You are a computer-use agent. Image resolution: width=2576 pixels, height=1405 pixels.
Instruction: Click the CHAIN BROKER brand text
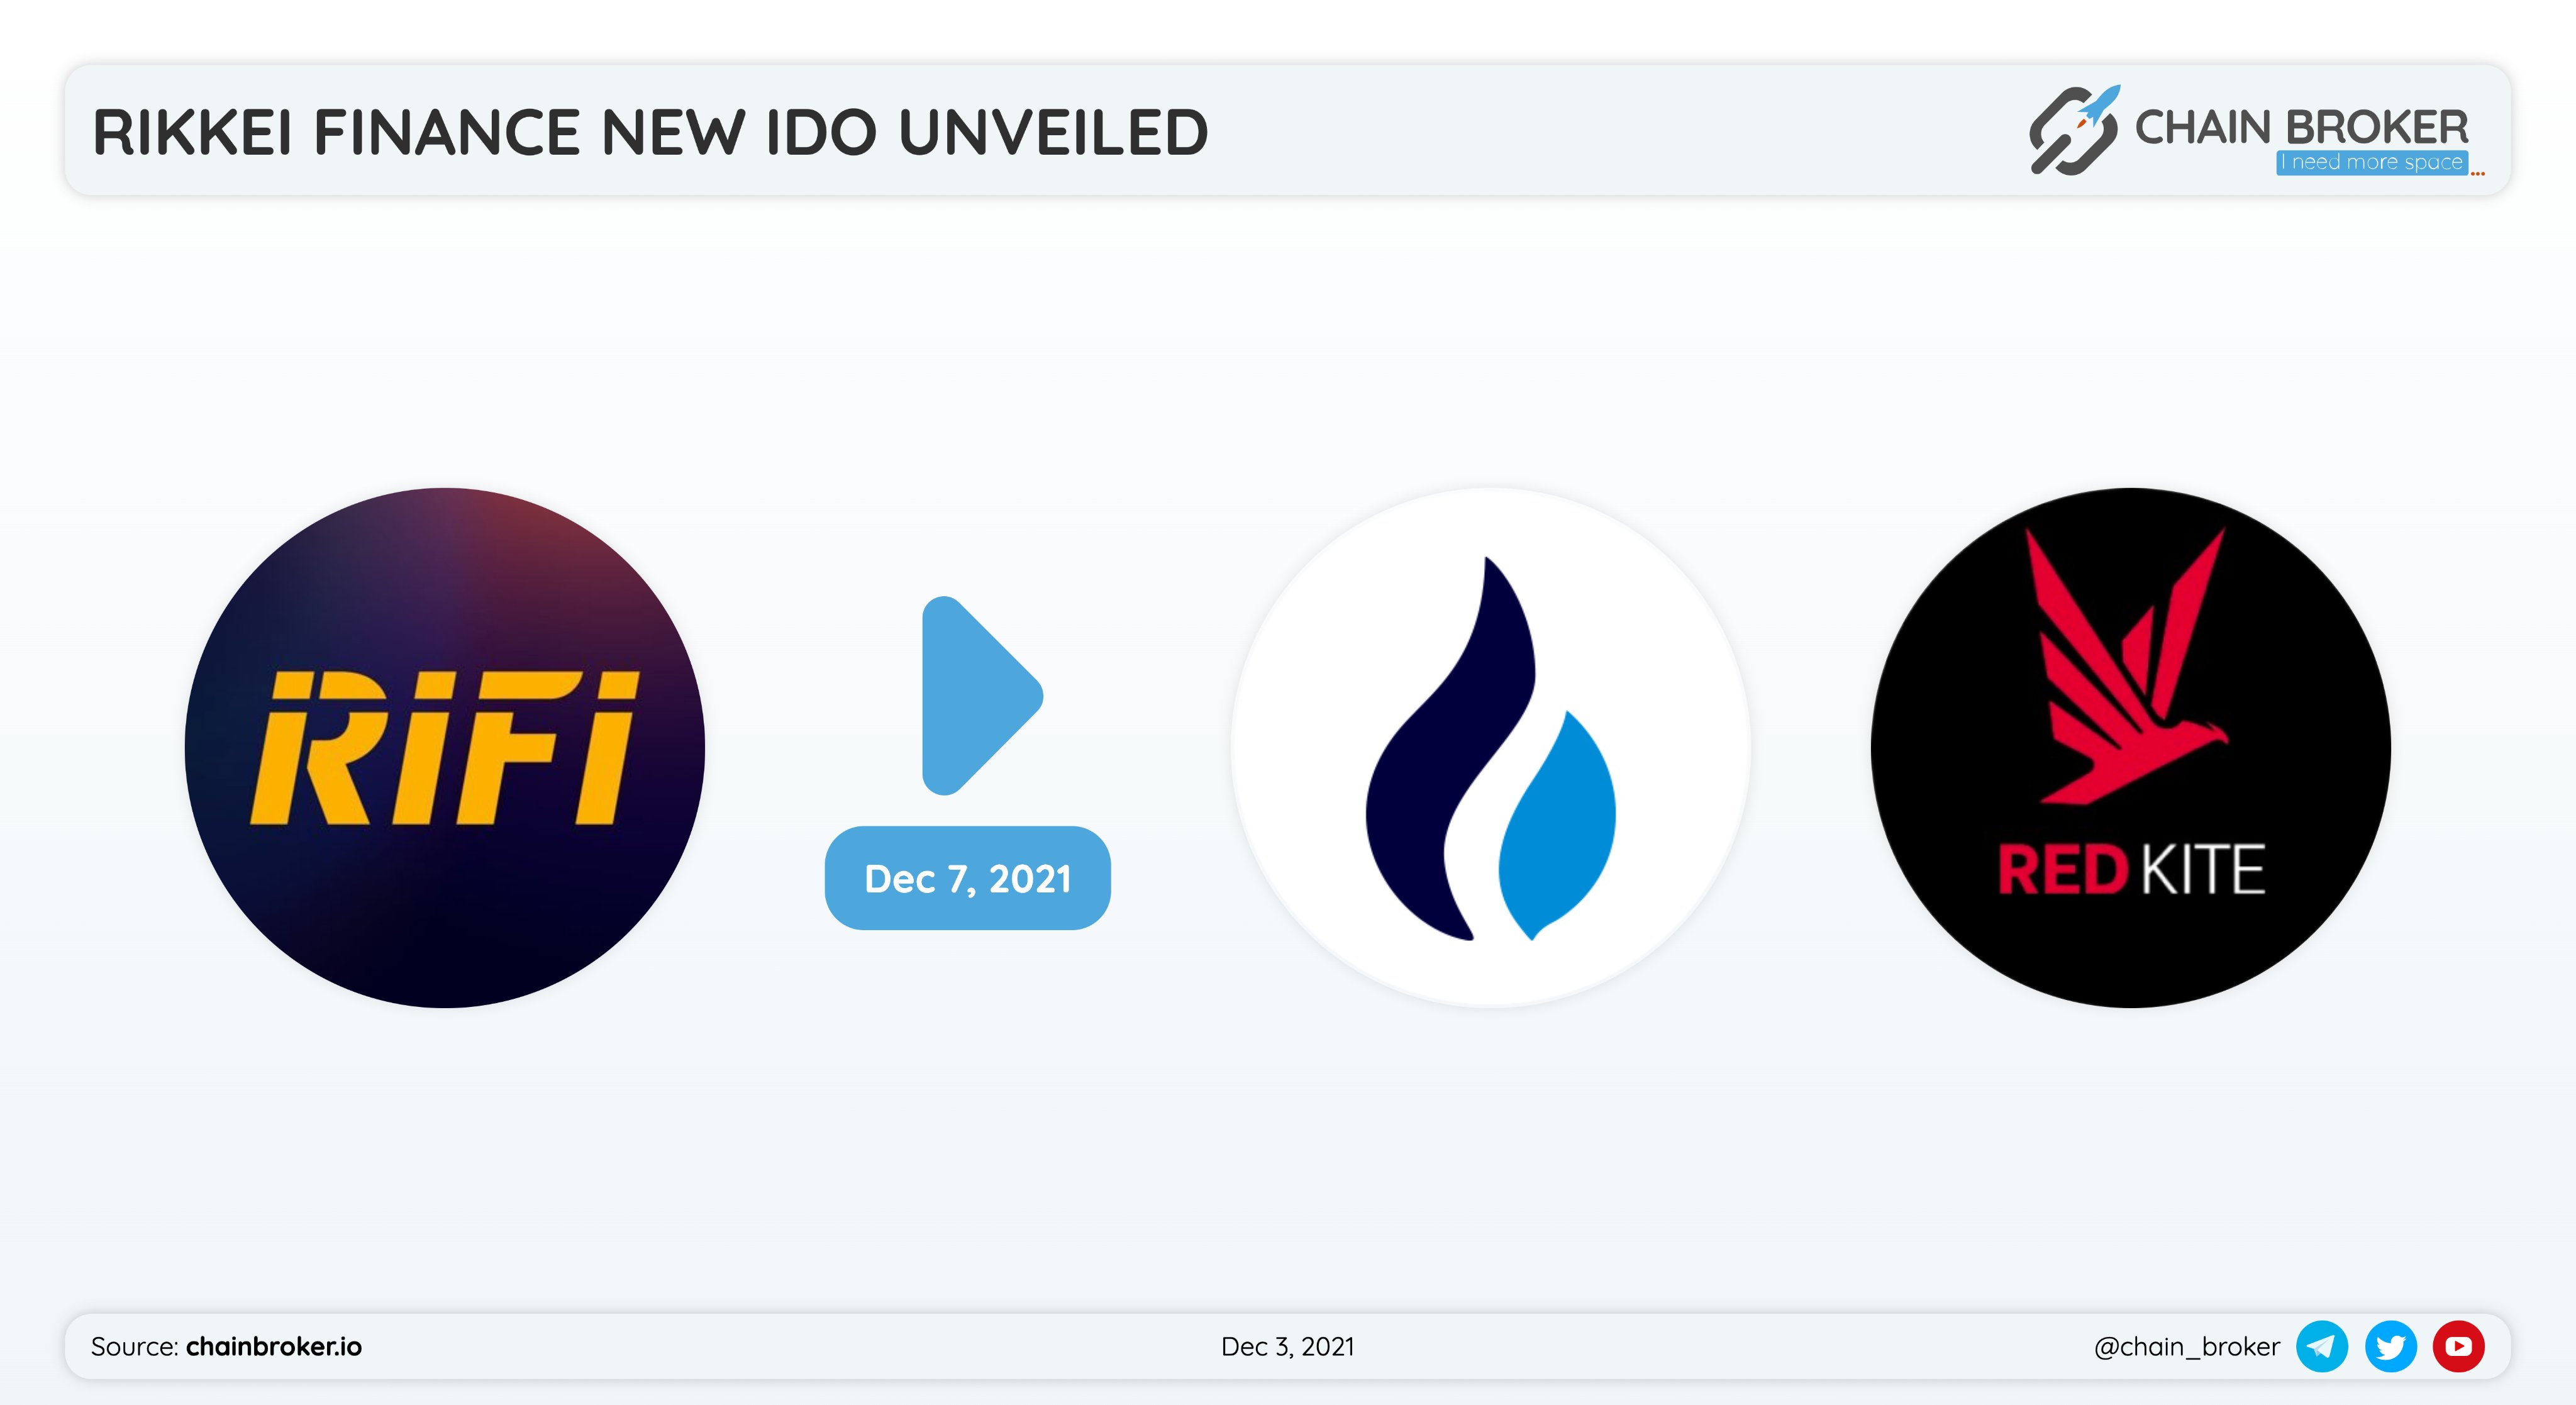2301,127
